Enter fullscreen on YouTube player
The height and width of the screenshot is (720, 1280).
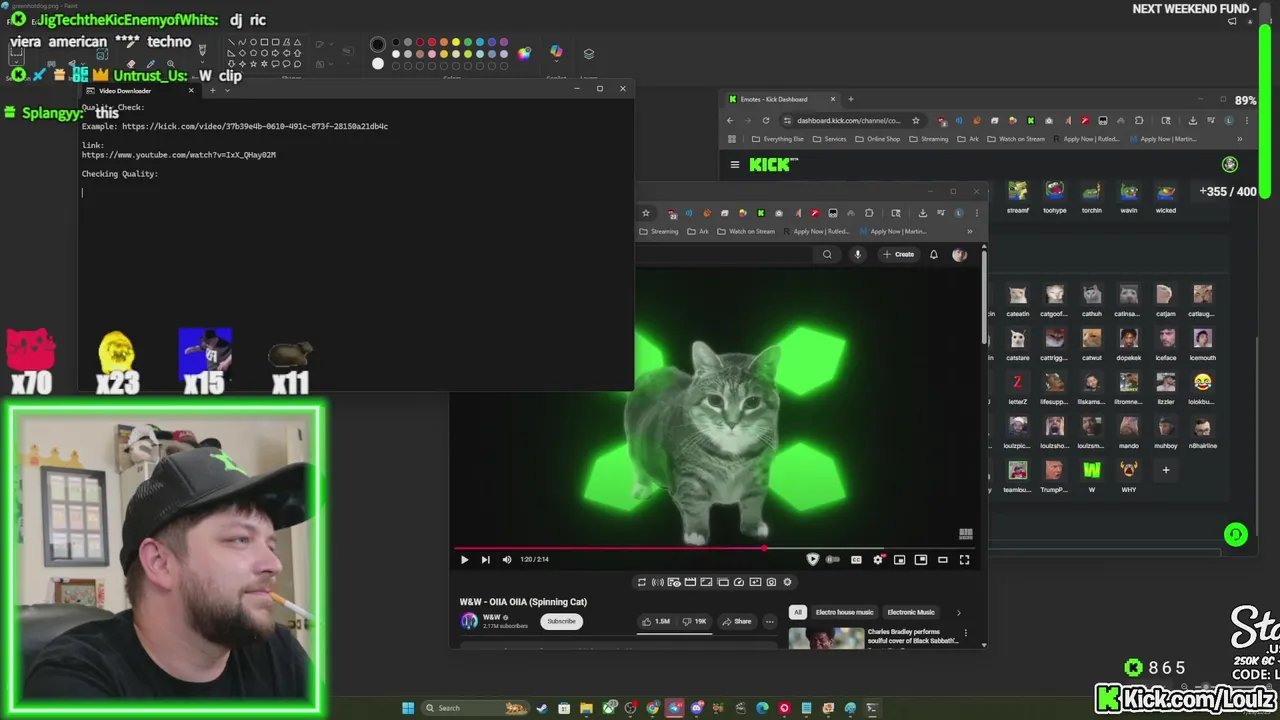pyautogui.click(x=964, y=560)
